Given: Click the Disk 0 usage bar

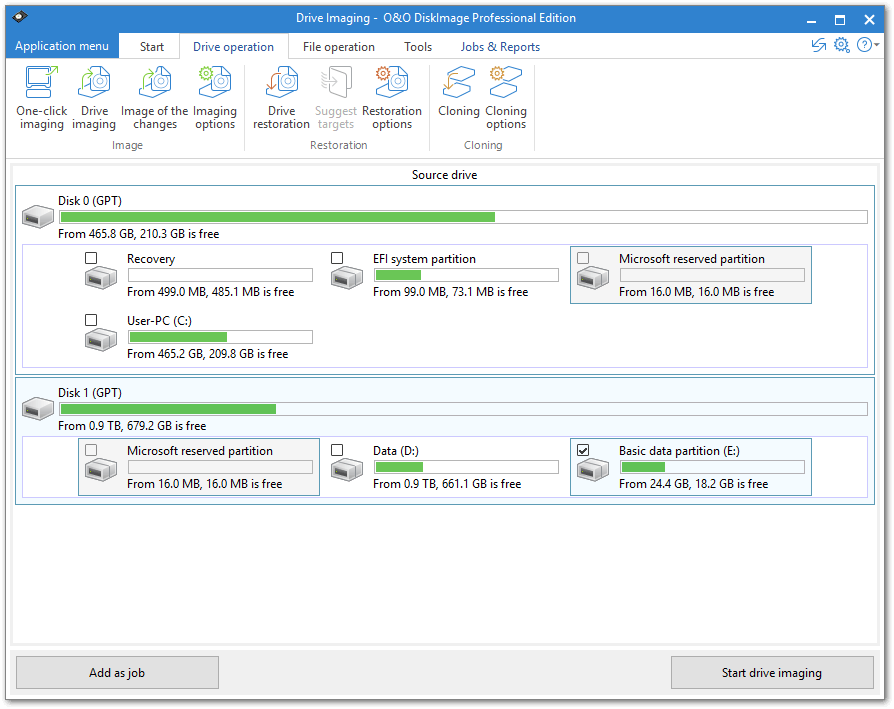Looking at the screenshot, I should (464, 217).
